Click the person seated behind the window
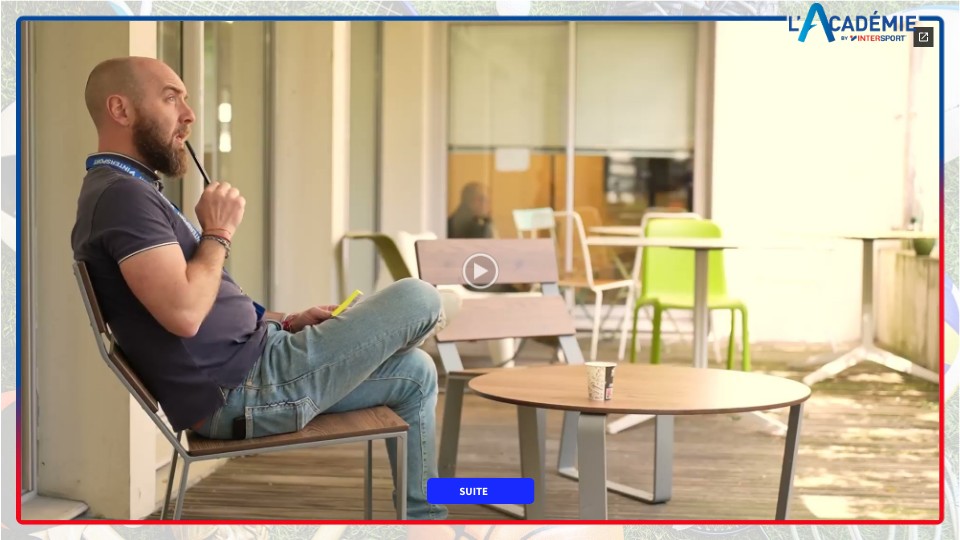This screenshot has width=960, height=540. point(470,211)
